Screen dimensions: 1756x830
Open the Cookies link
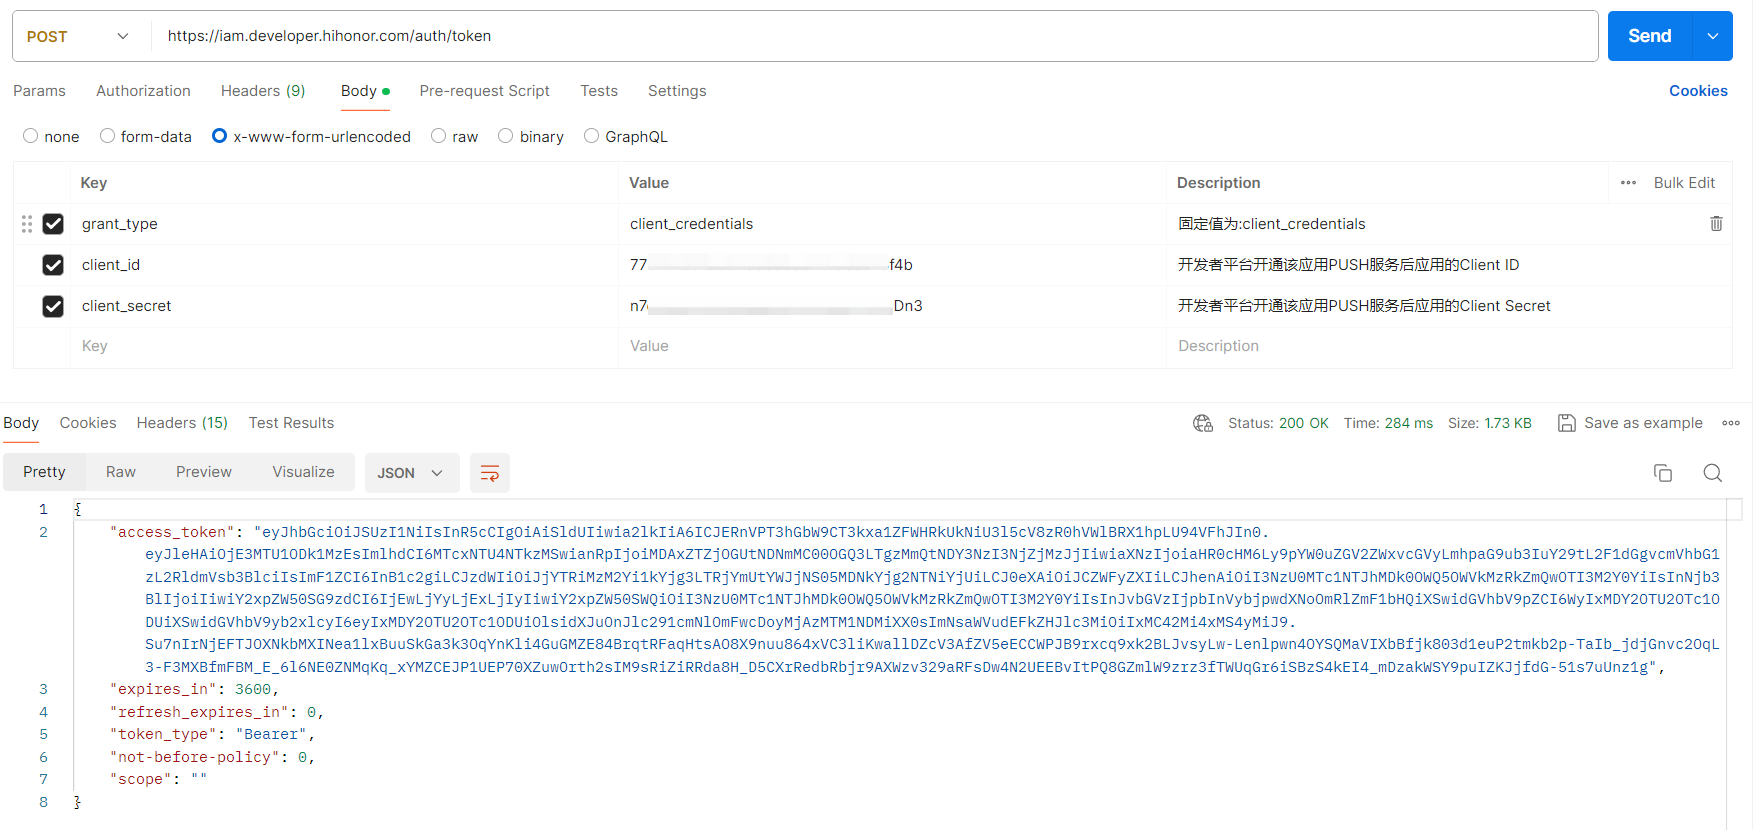(1697, 91)
